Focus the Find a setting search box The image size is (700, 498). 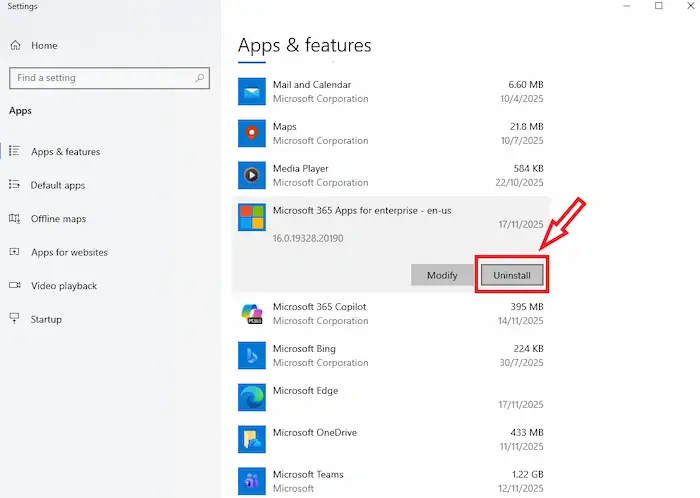tap(100, 78)
